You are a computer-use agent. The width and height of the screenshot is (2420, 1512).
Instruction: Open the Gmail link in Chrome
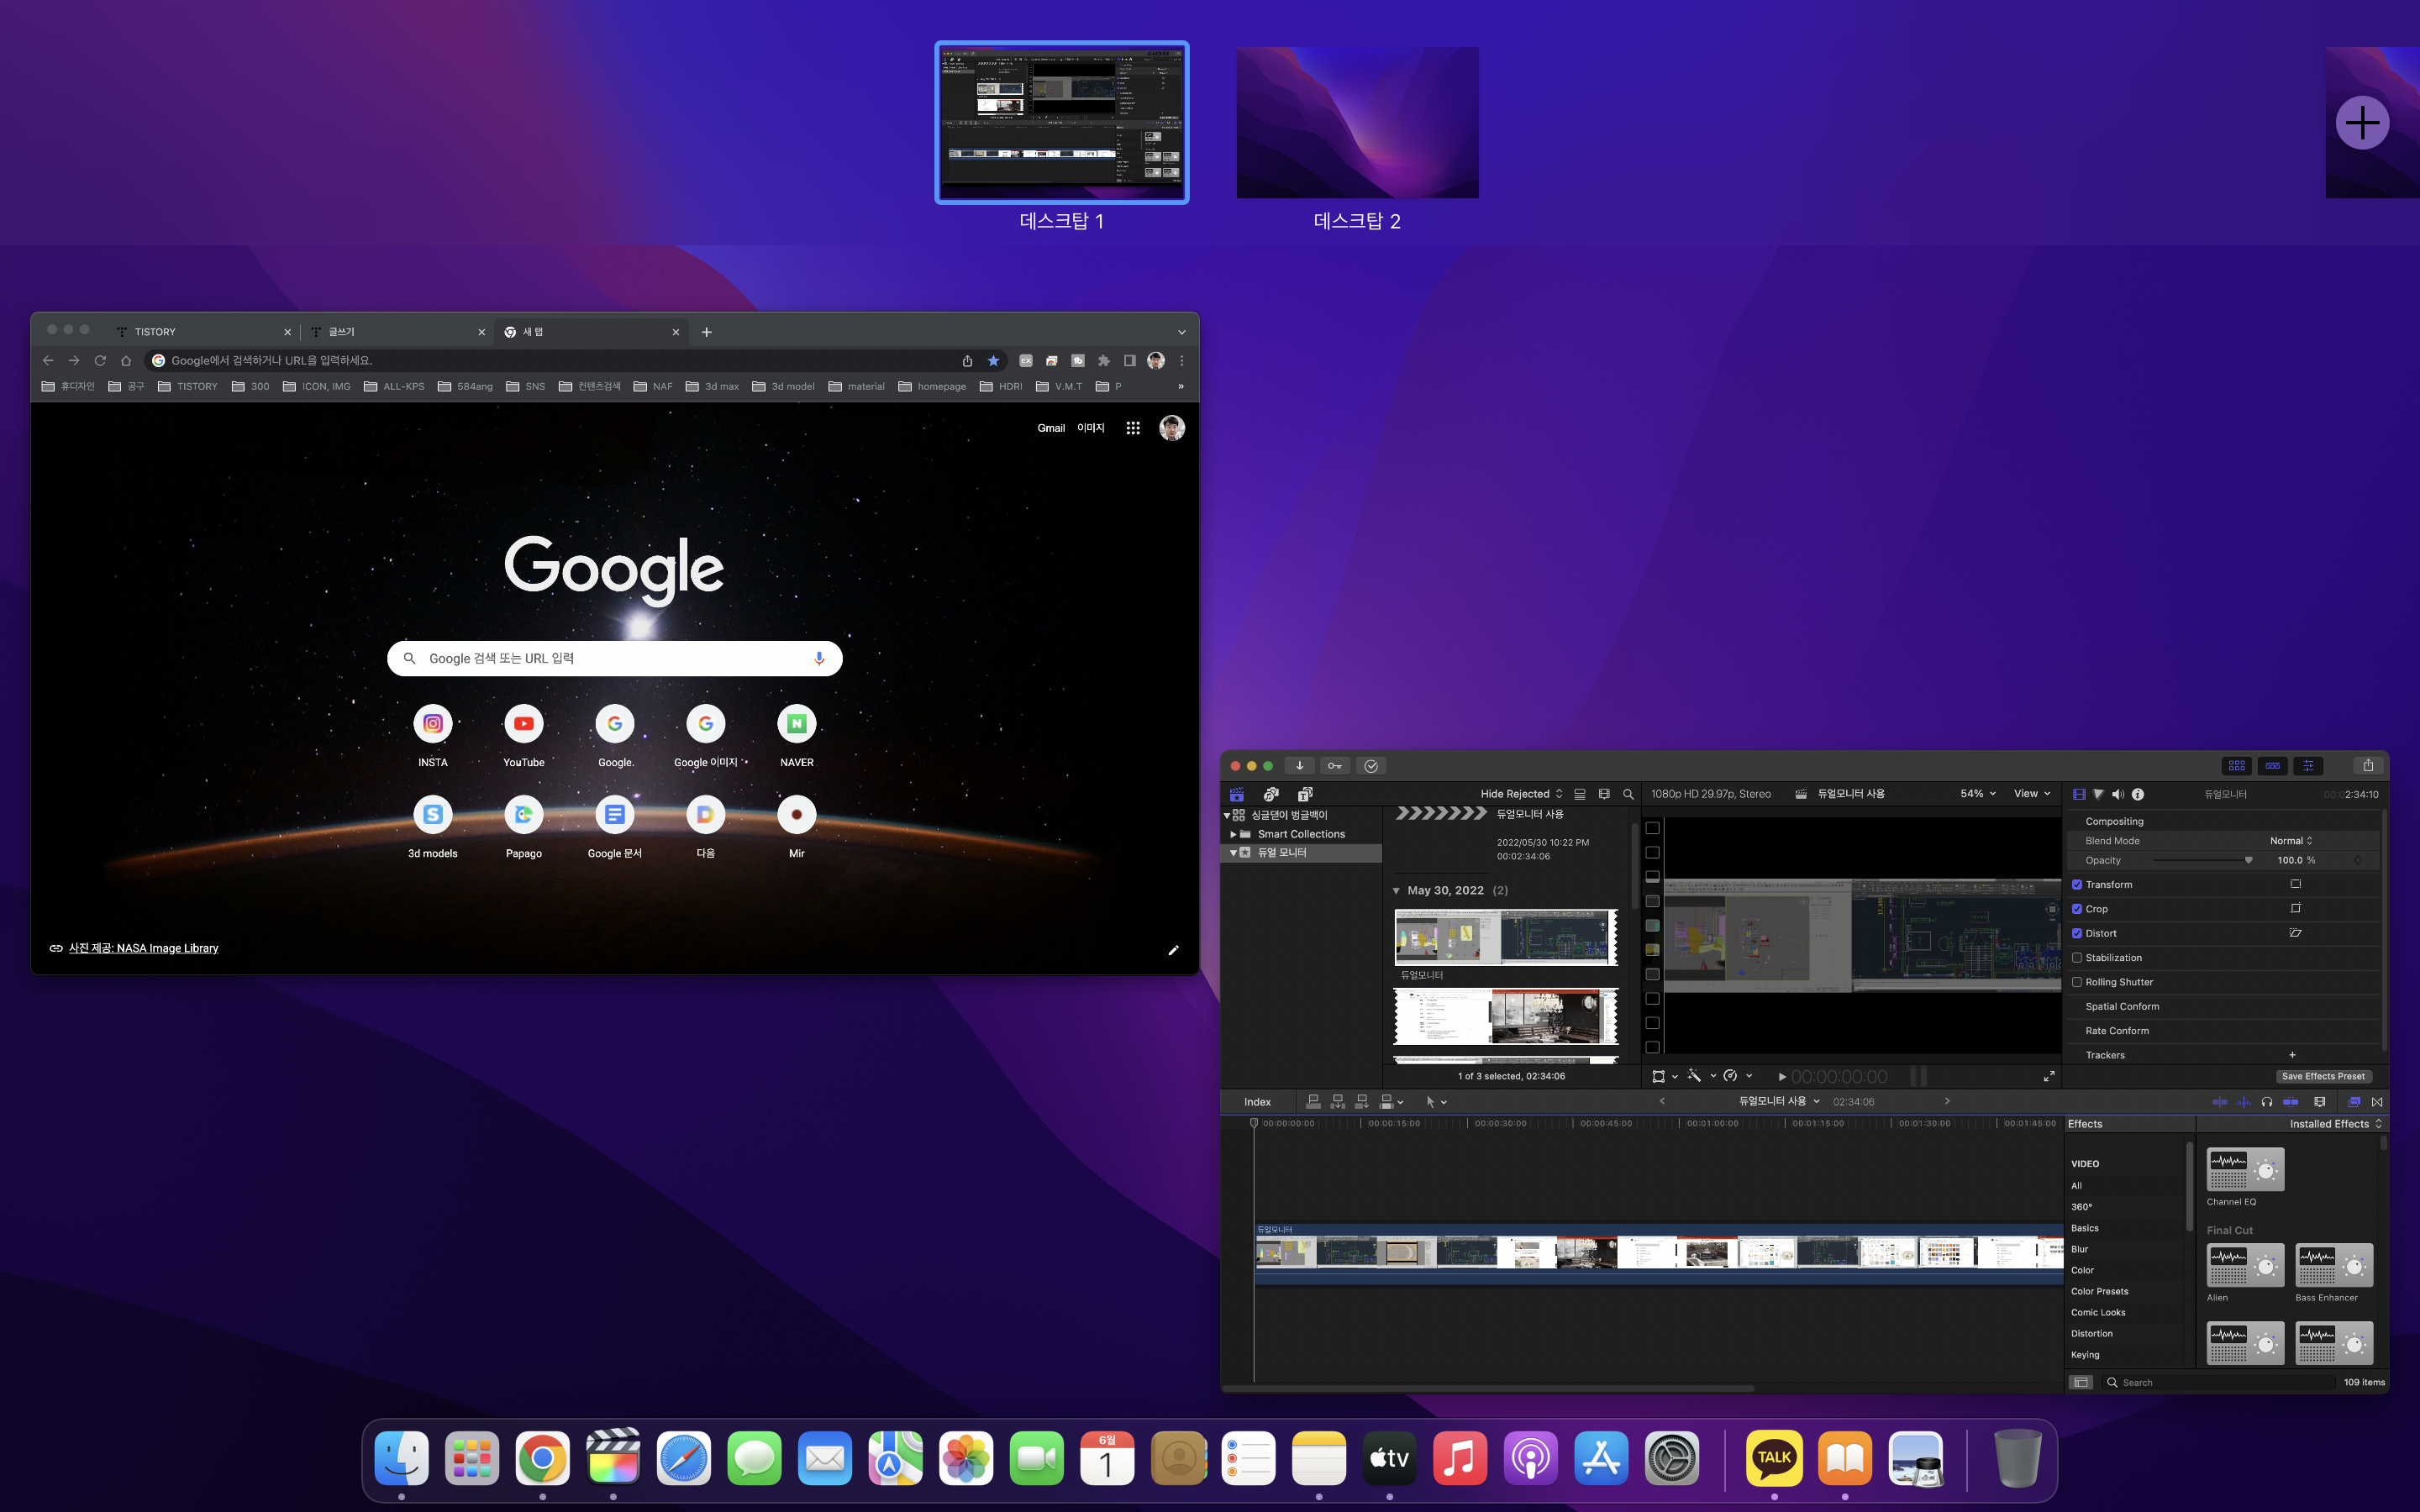click(1051, 428)
